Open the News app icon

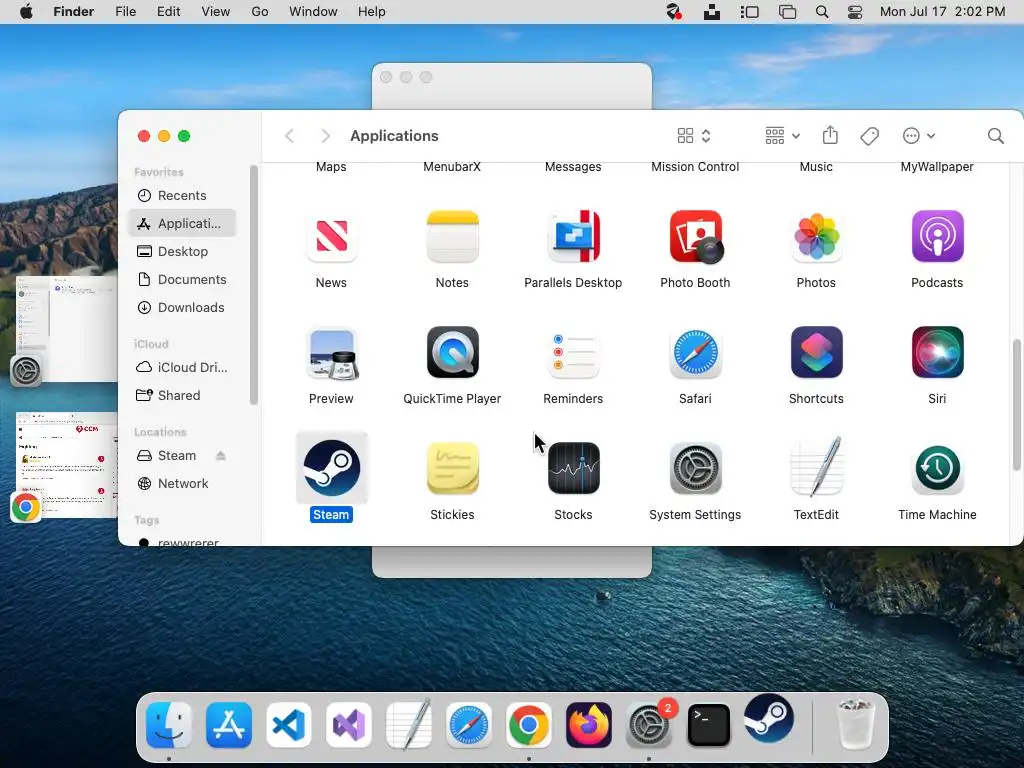click(x=331, y=236)
